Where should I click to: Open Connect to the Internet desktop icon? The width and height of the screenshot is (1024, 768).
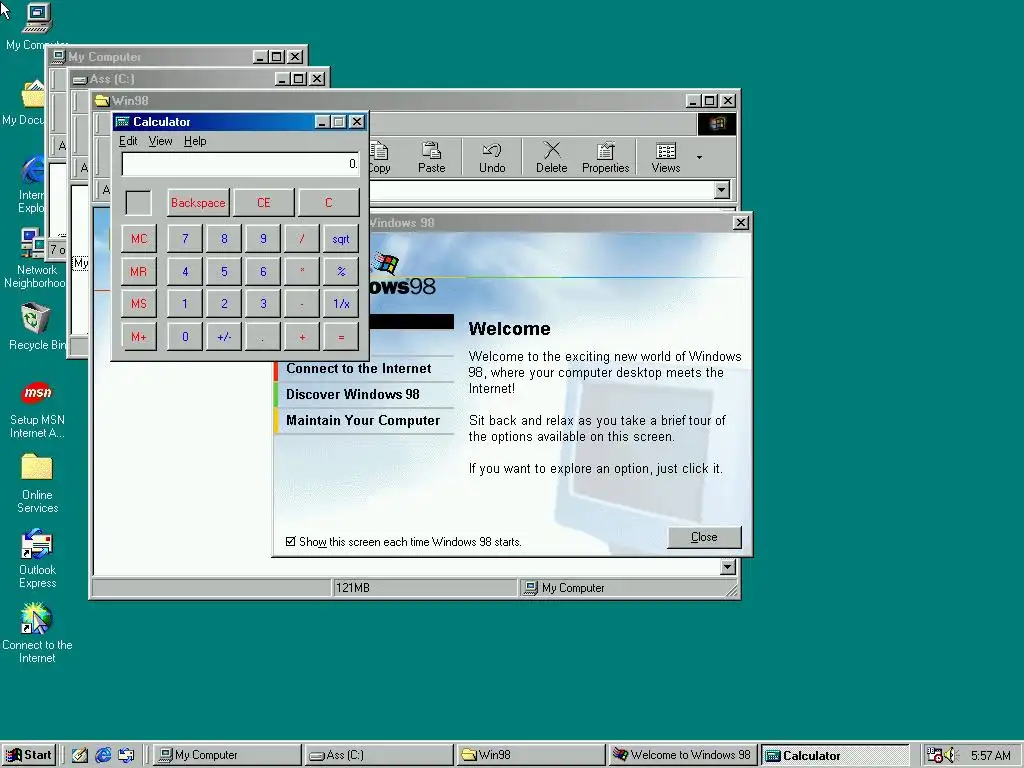tap(37, 633)
